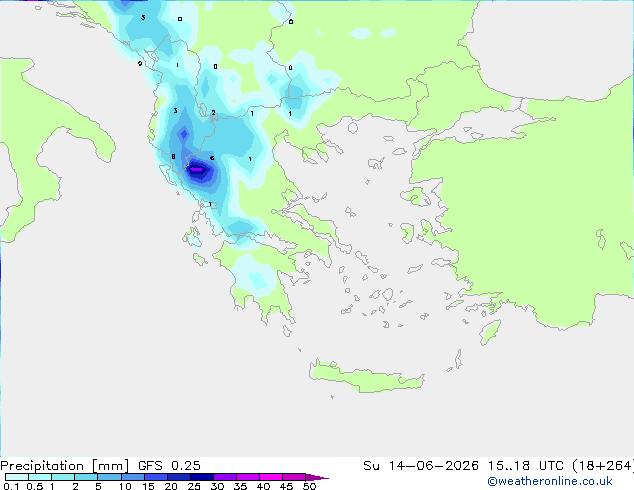Pick the legend swatch between 45 and 50
This screenshot has height=490, width=634.
tap(294, 477)
